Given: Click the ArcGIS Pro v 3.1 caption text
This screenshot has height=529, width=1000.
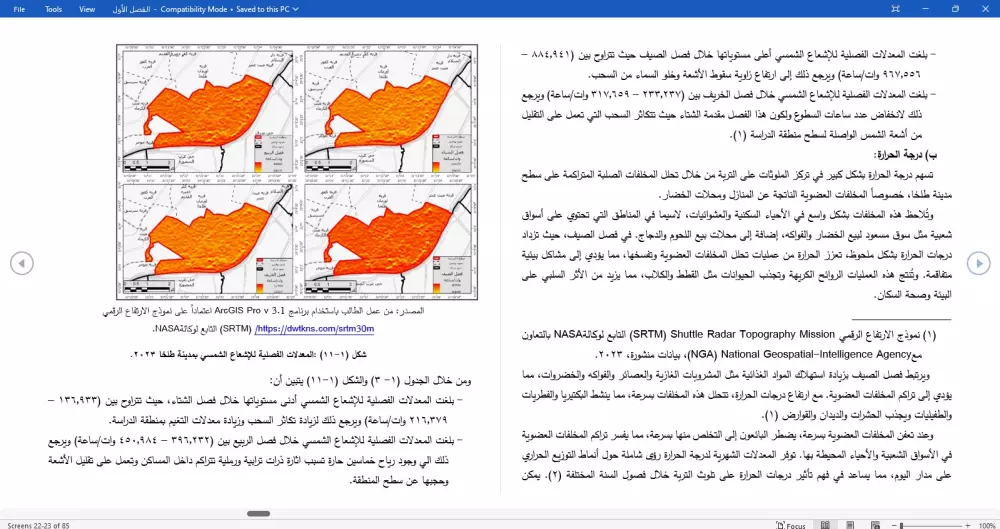Looking at the screenshot, I should (250, 311).
